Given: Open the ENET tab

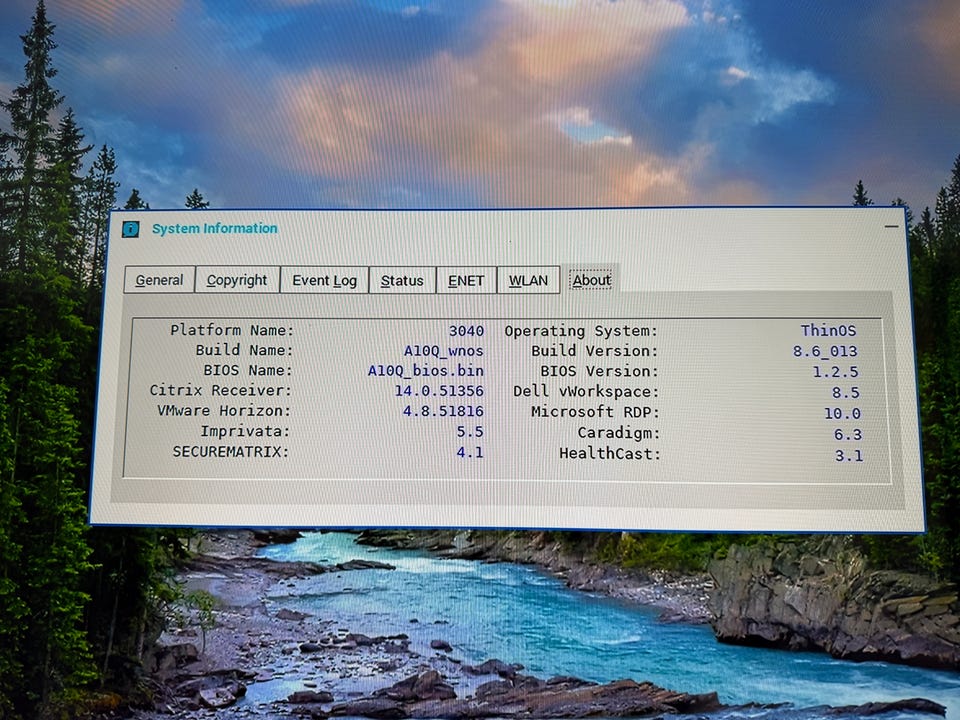Looking at the screenshot, I should point(466,280).
